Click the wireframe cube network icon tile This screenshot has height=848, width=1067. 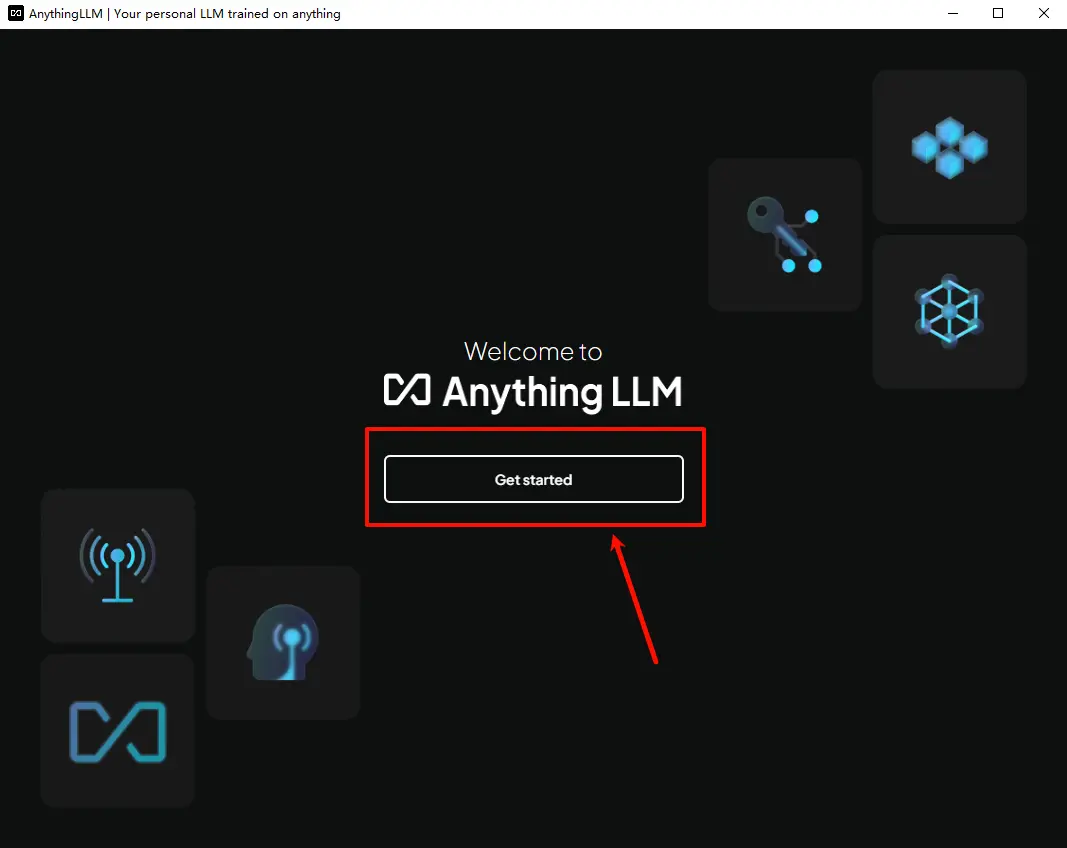949,312
